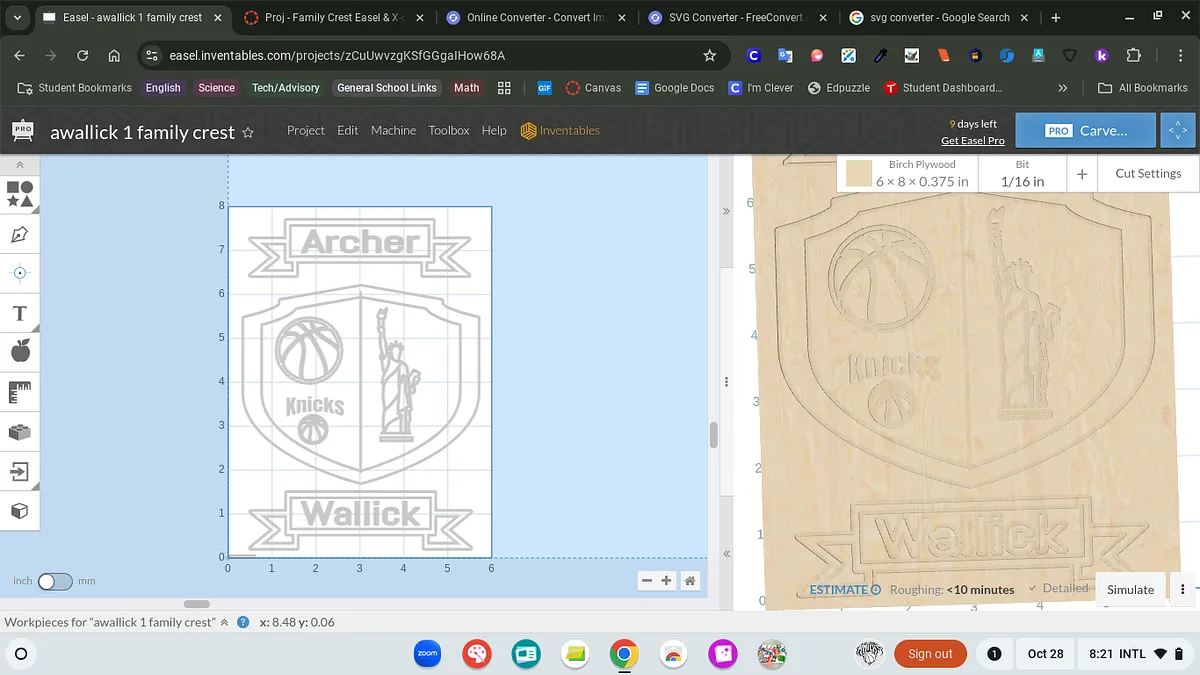Follow the Get Easel Pro link

pos(972,141)
